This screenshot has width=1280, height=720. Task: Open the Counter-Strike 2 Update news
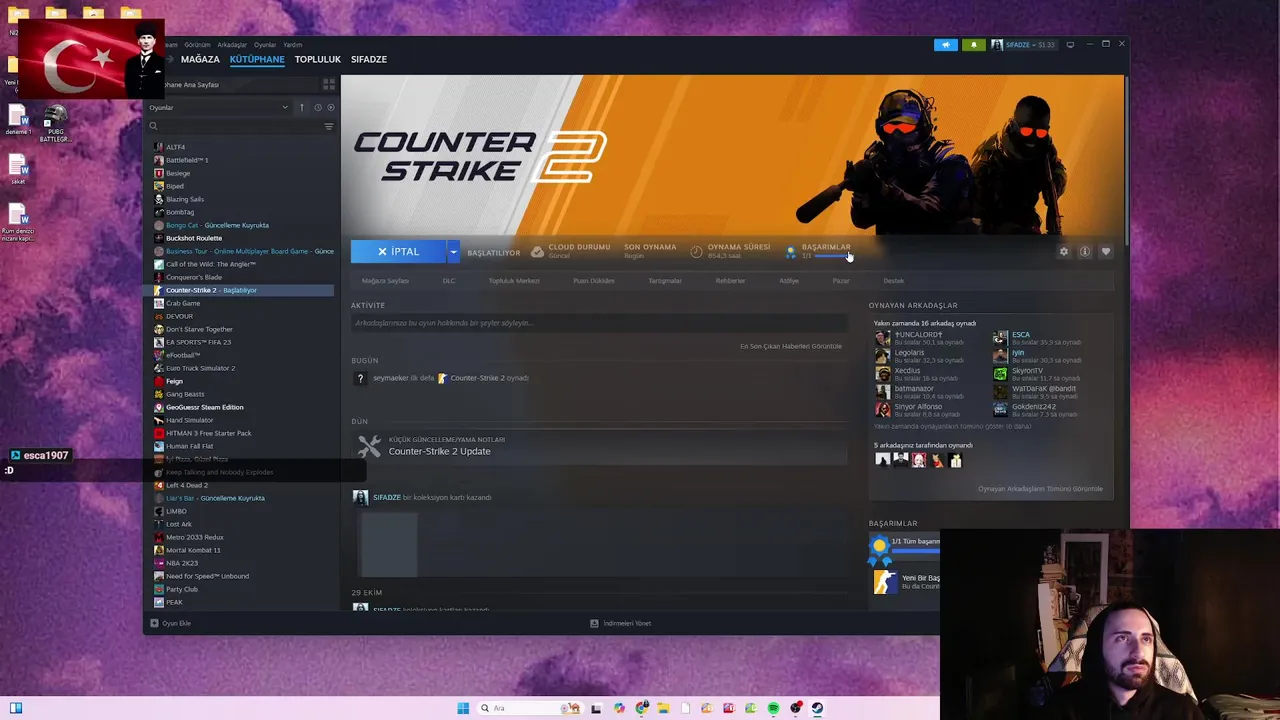click(439, 451)
